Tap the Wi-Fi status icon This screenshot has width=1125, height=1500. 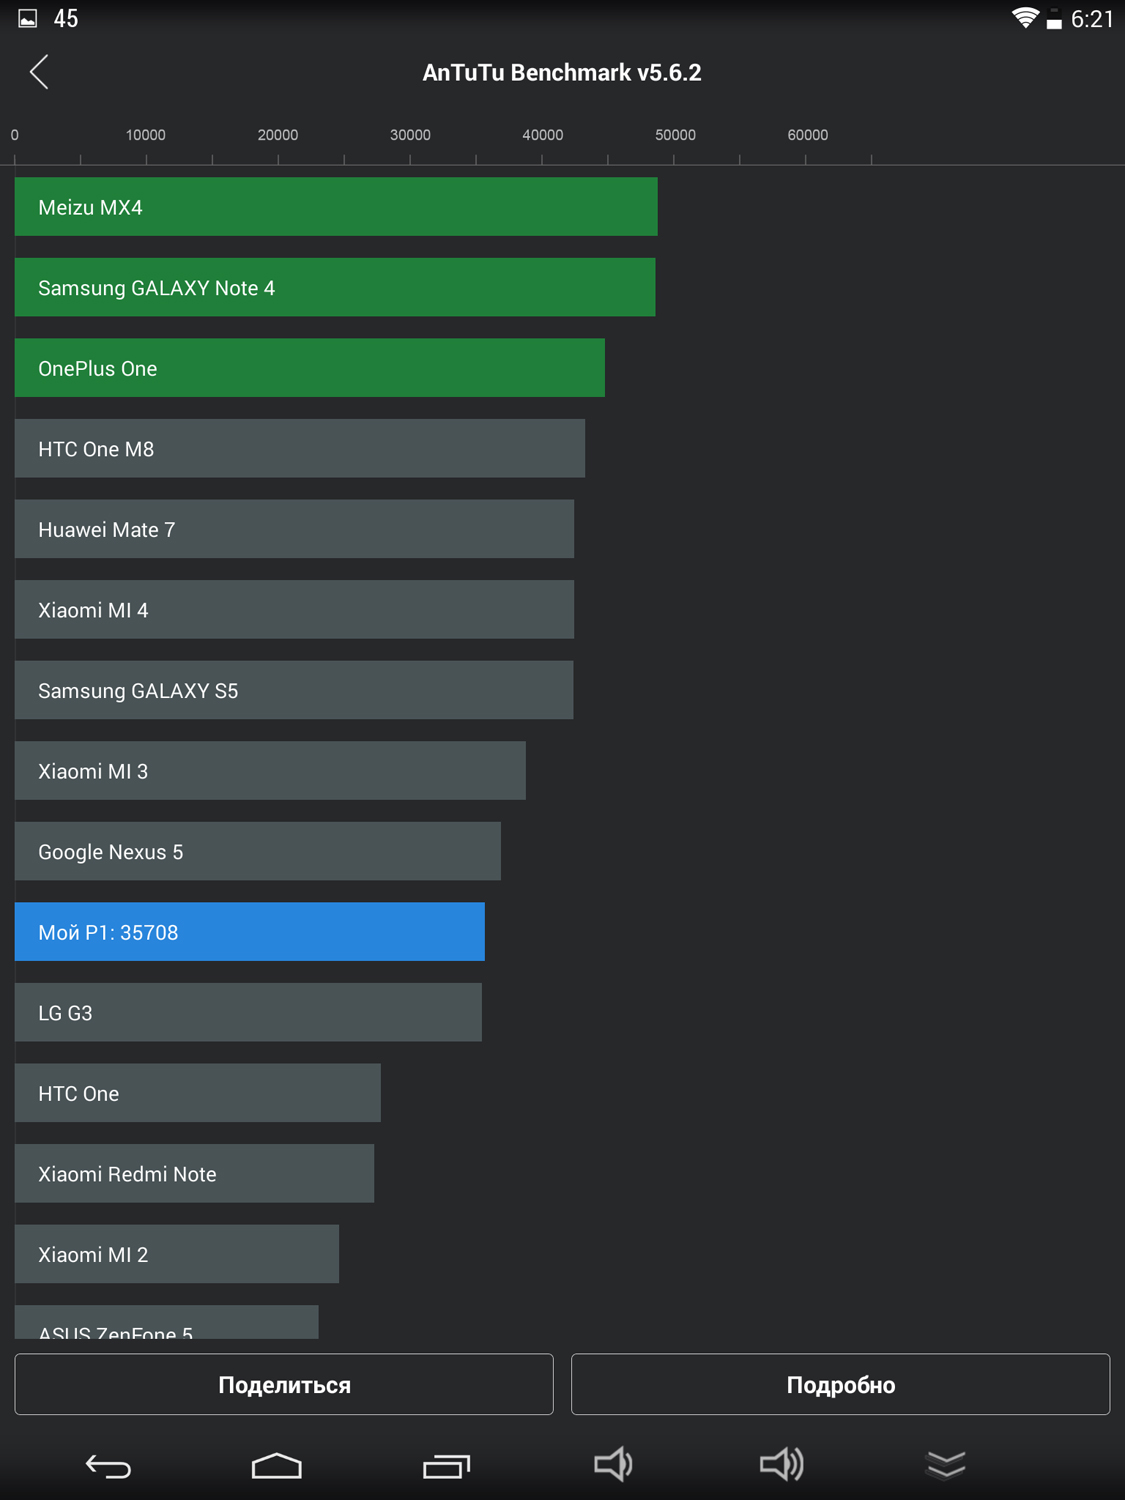pos(1024,18)
